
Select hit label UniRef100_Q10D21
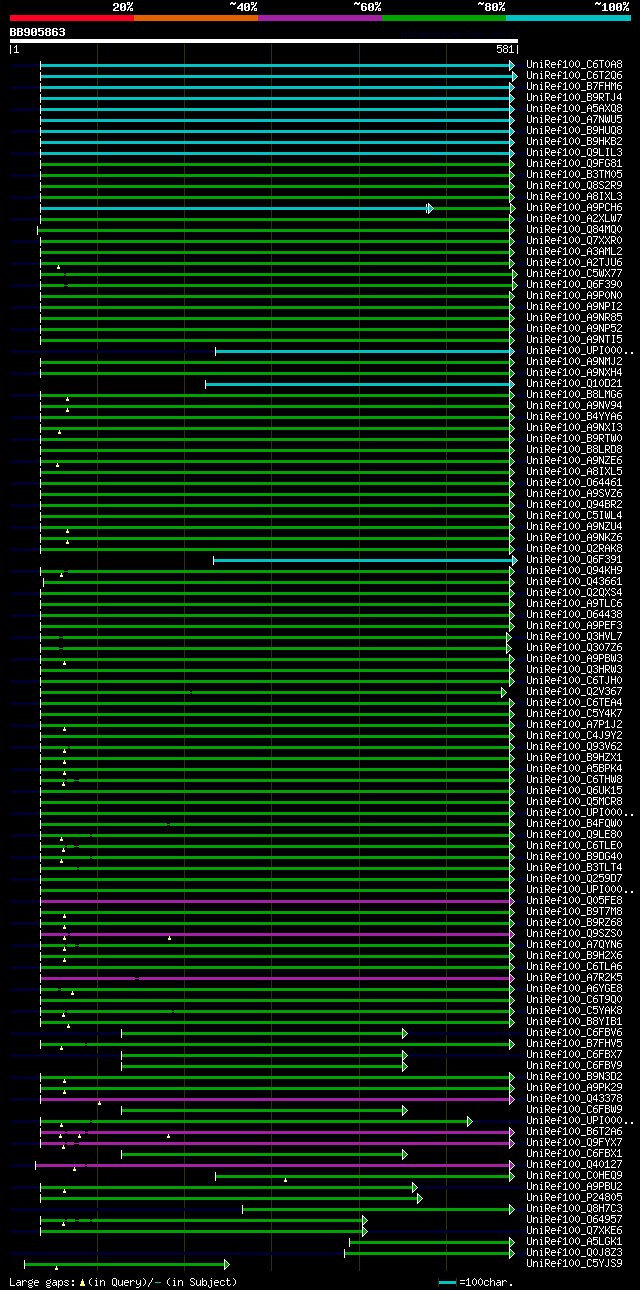[574, 383]
